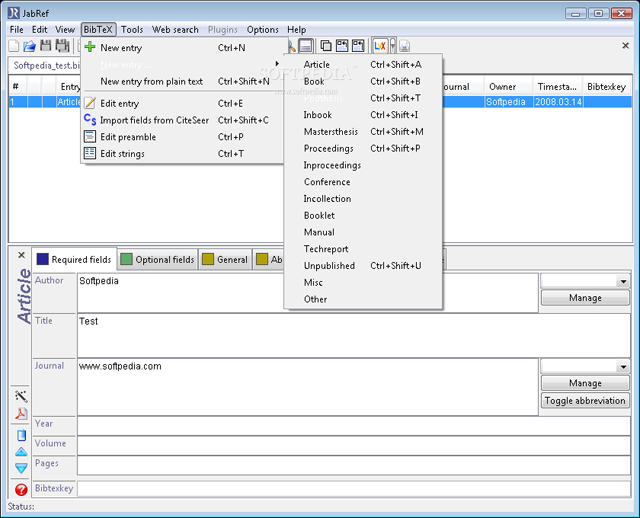Click the blue up arrow for previous entry
Image resolution: width=640 pixels, height=518 pixels.
(x=21, y=452)
